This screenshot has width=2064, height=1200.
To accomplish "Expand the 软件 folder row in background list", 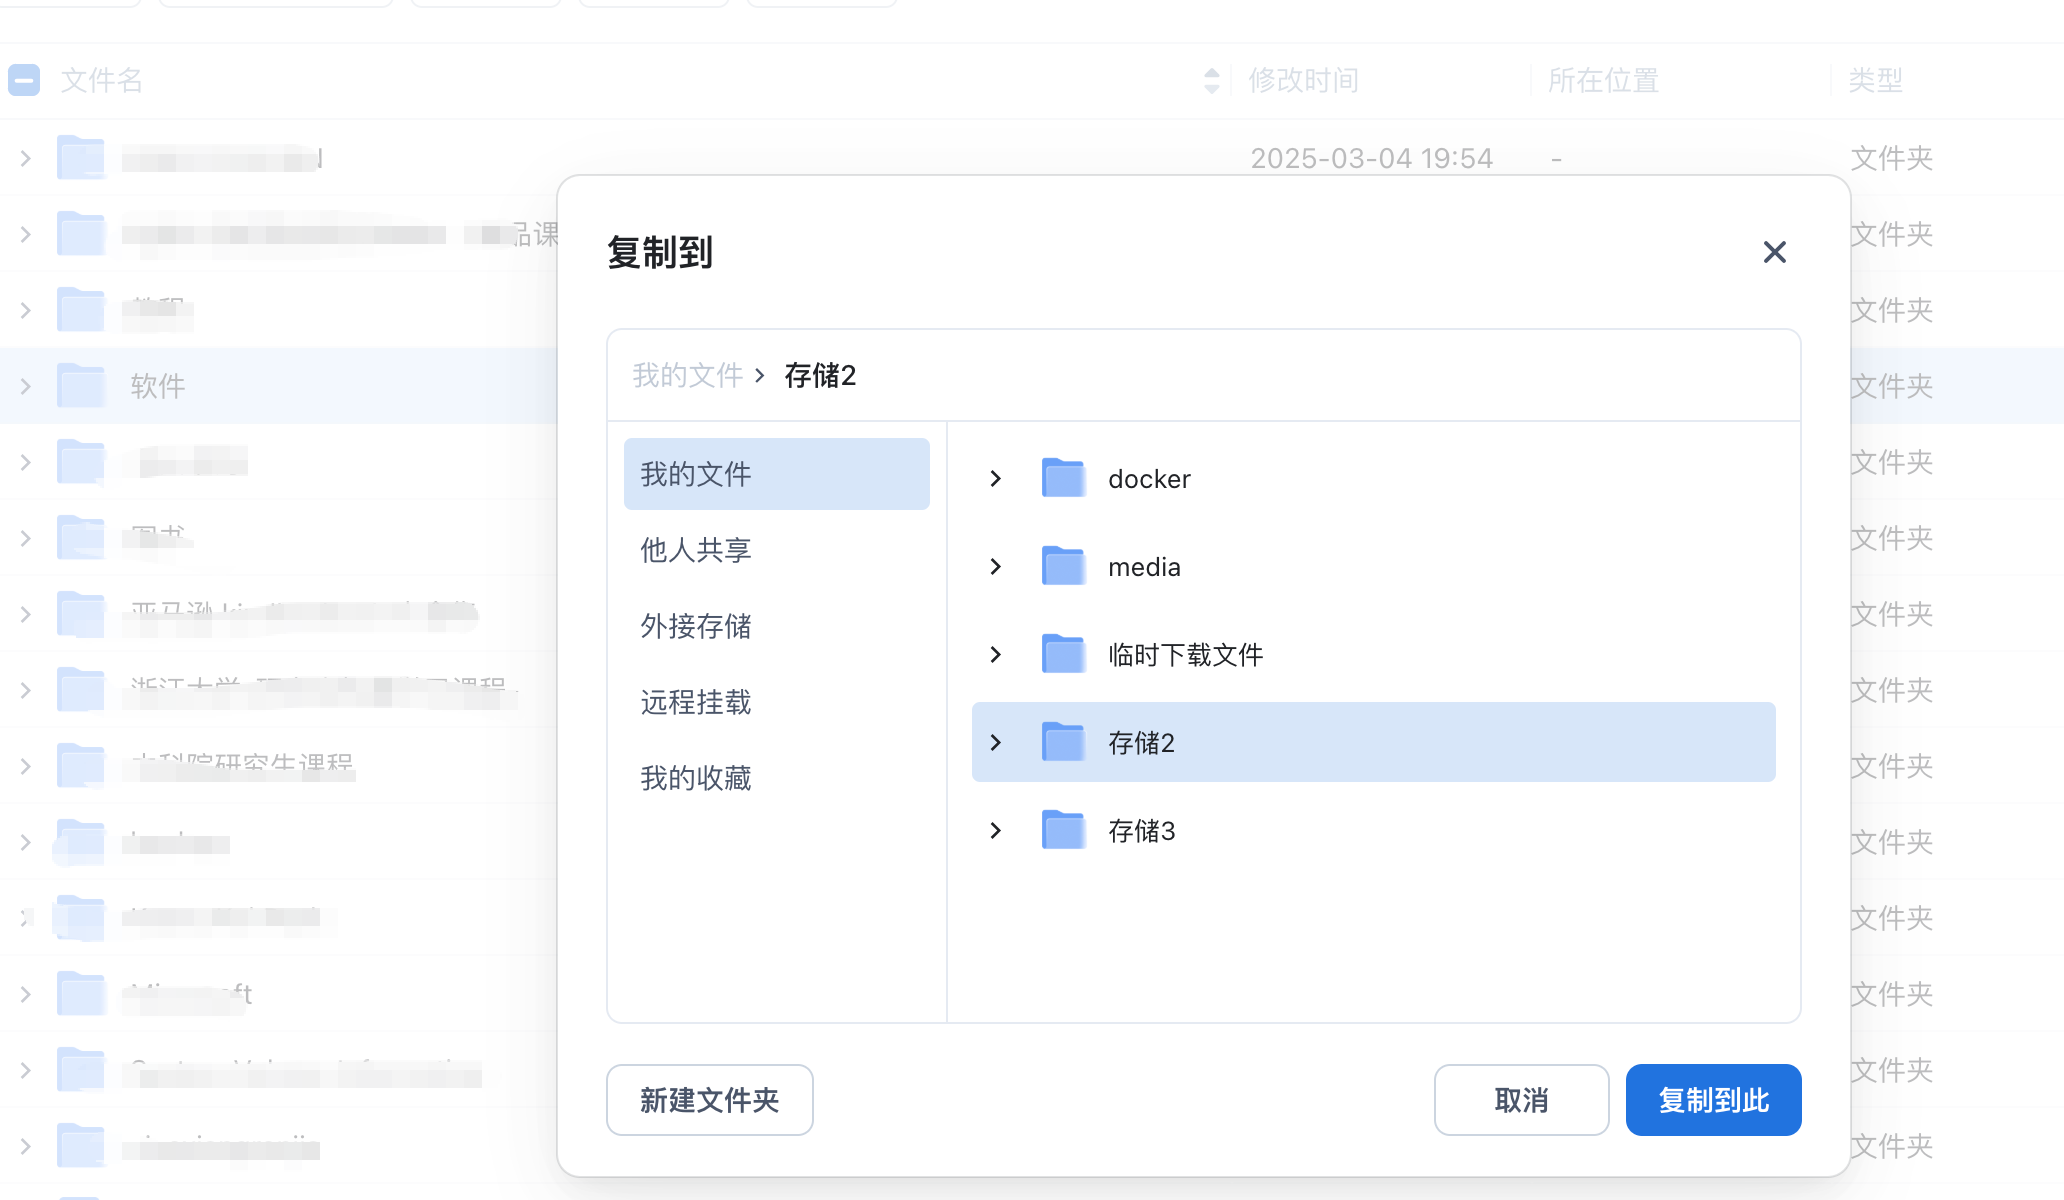I will click(x=25, y=386).
